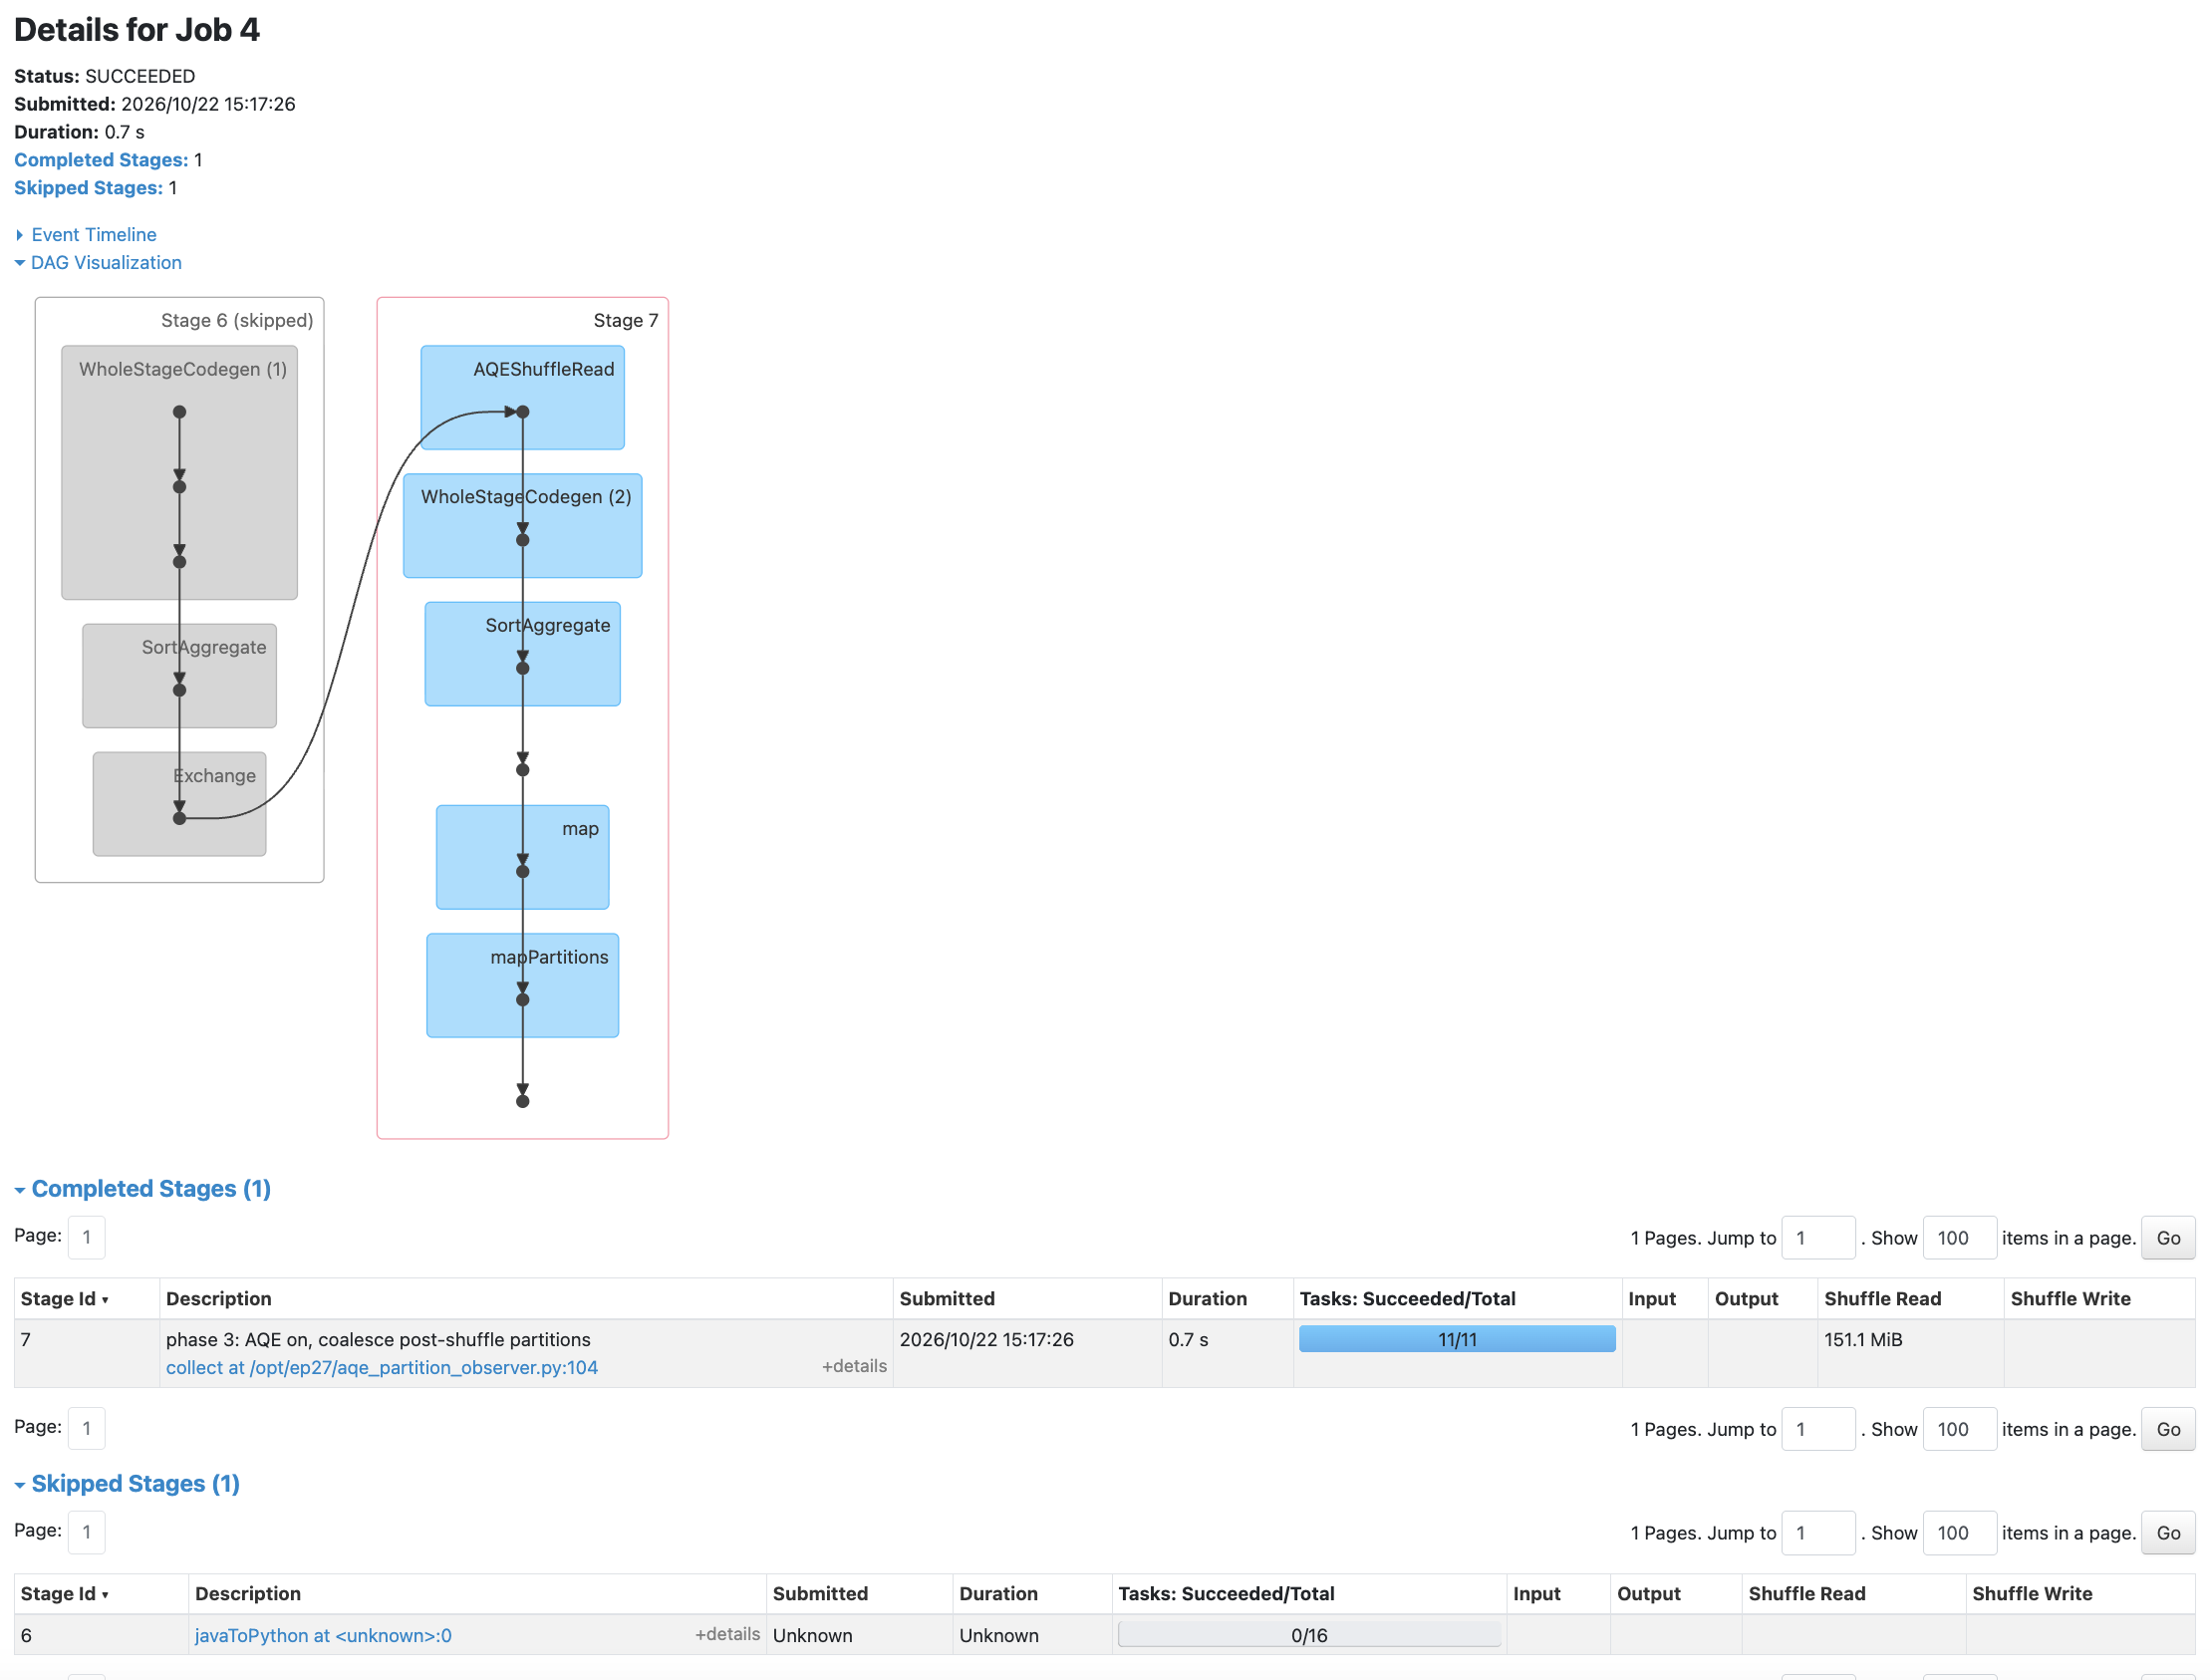The width and height of the screenshot is (2210, 1680).
Task: Show +details for skipped stage 6
Action: point(727,1634)
